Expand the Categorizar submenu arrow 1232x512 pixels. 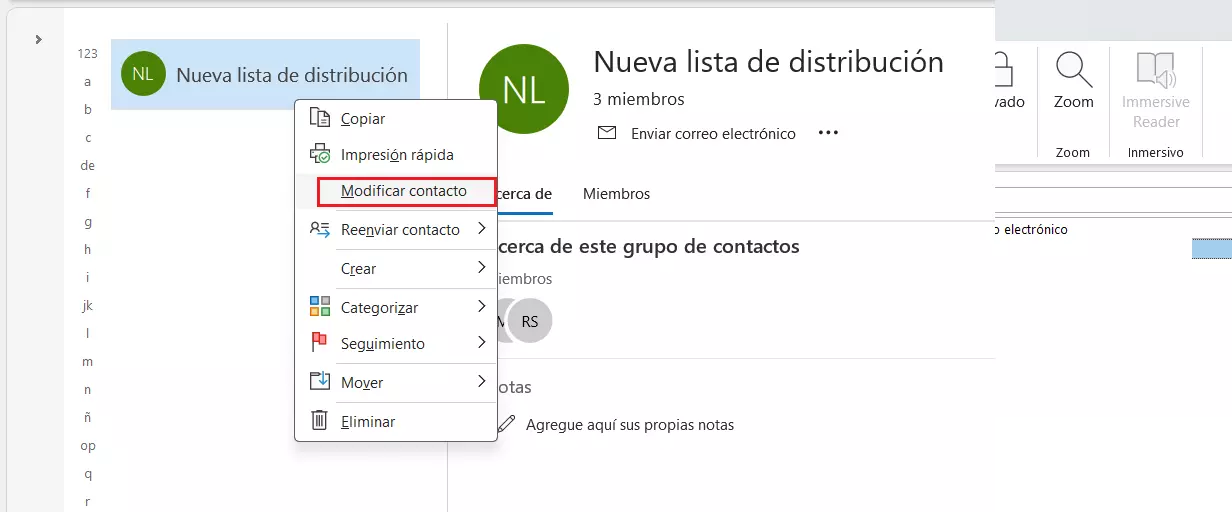pyautogui.click(x=481, y=307)
